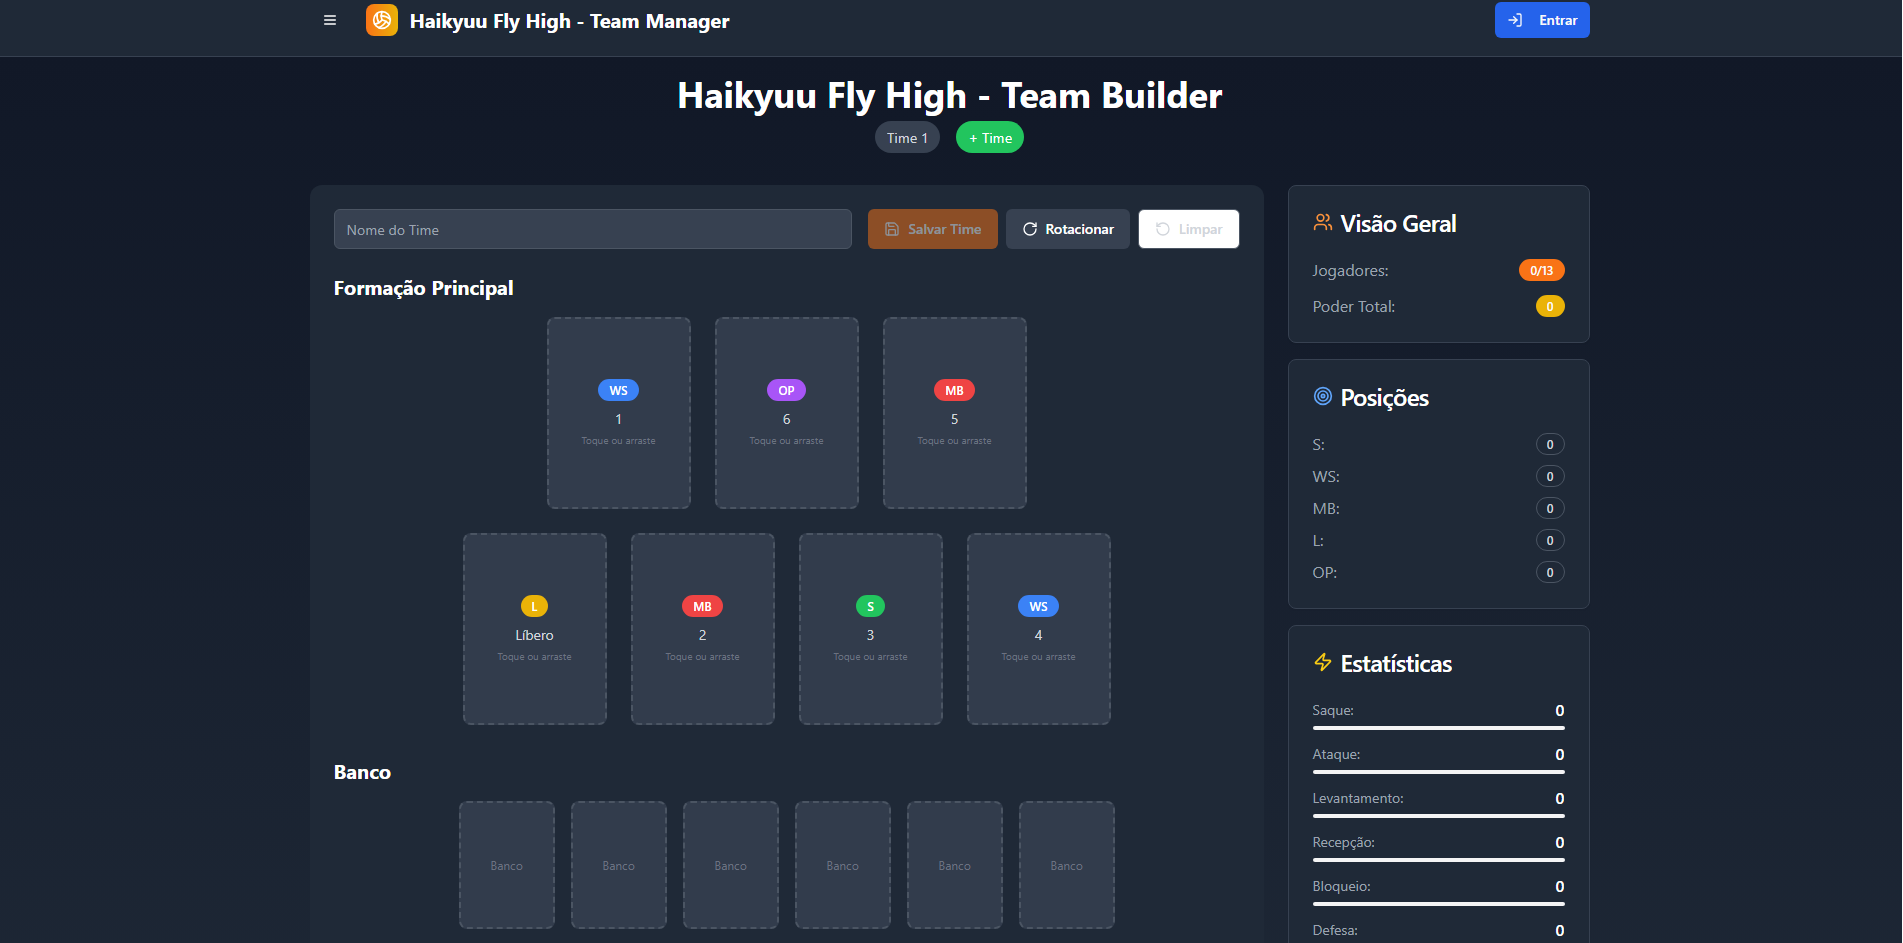This screenshot has height=943, width=1903.
Task: Click the Levantamento stat label
Action: (x=1358, y=798)
